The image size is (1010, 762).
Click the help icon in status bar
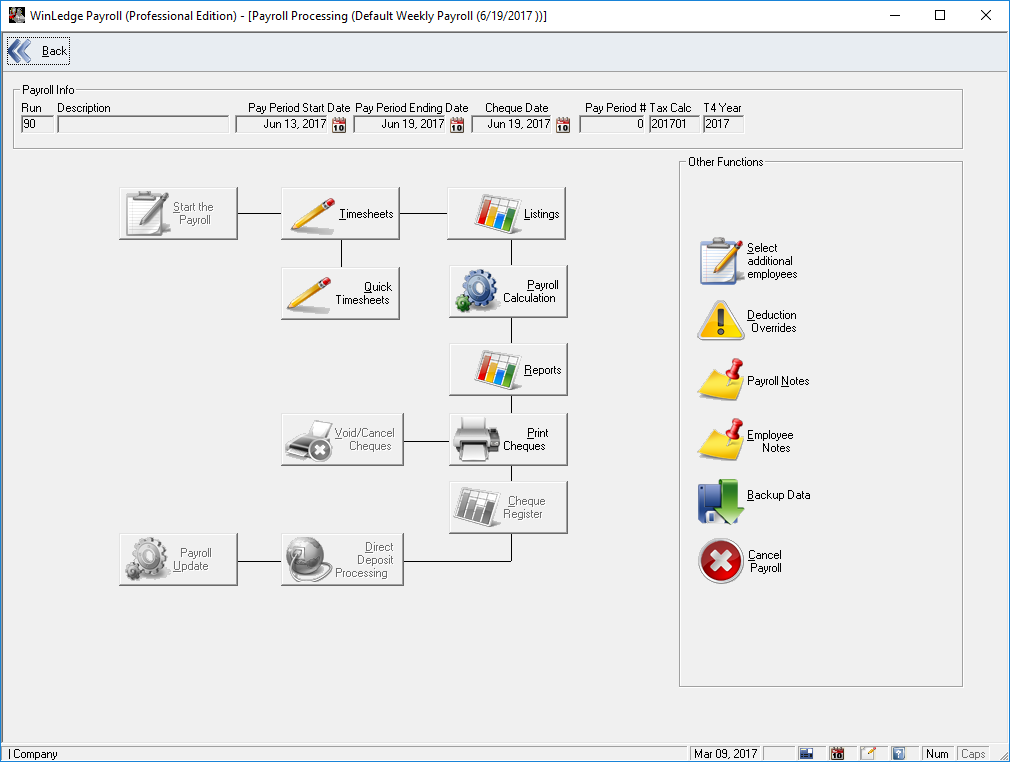[x=898, y=754]
